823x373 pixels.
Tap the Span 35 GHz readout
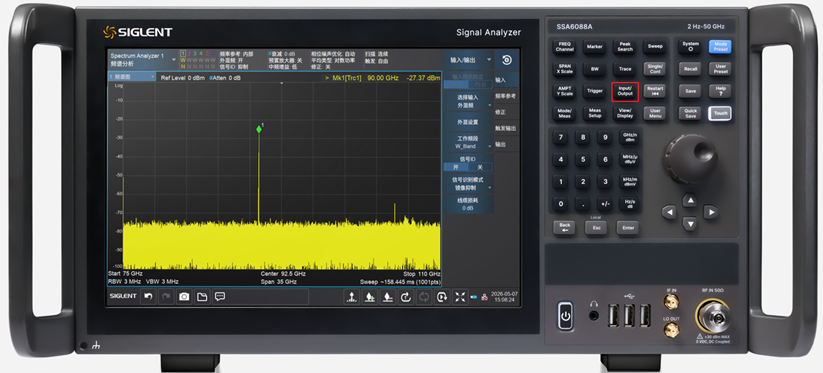pyautogui.click(x=279, y=282)
